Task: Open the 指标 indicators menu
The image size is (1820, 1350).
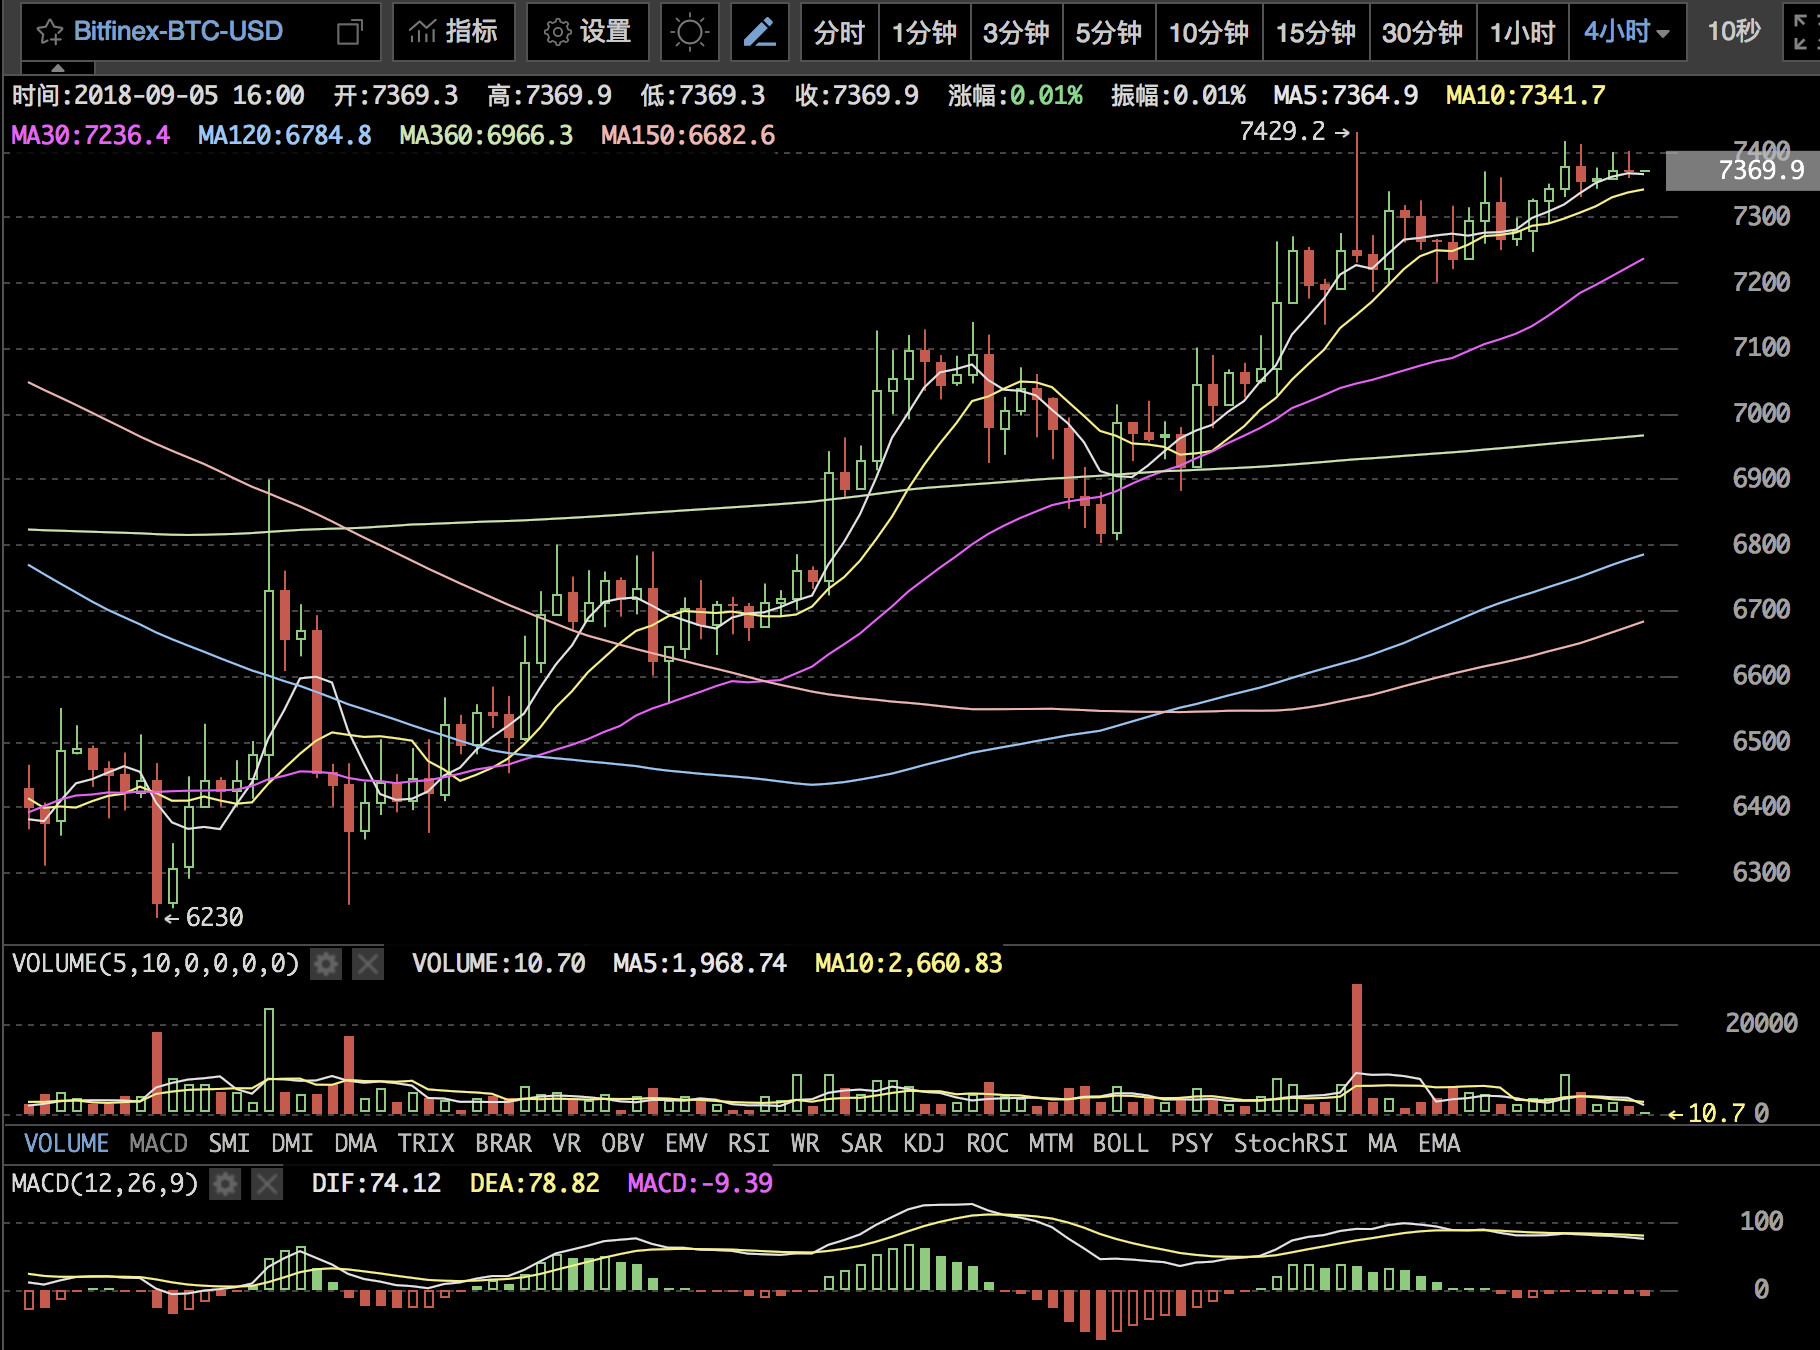Action: click(x=454, y=32)
